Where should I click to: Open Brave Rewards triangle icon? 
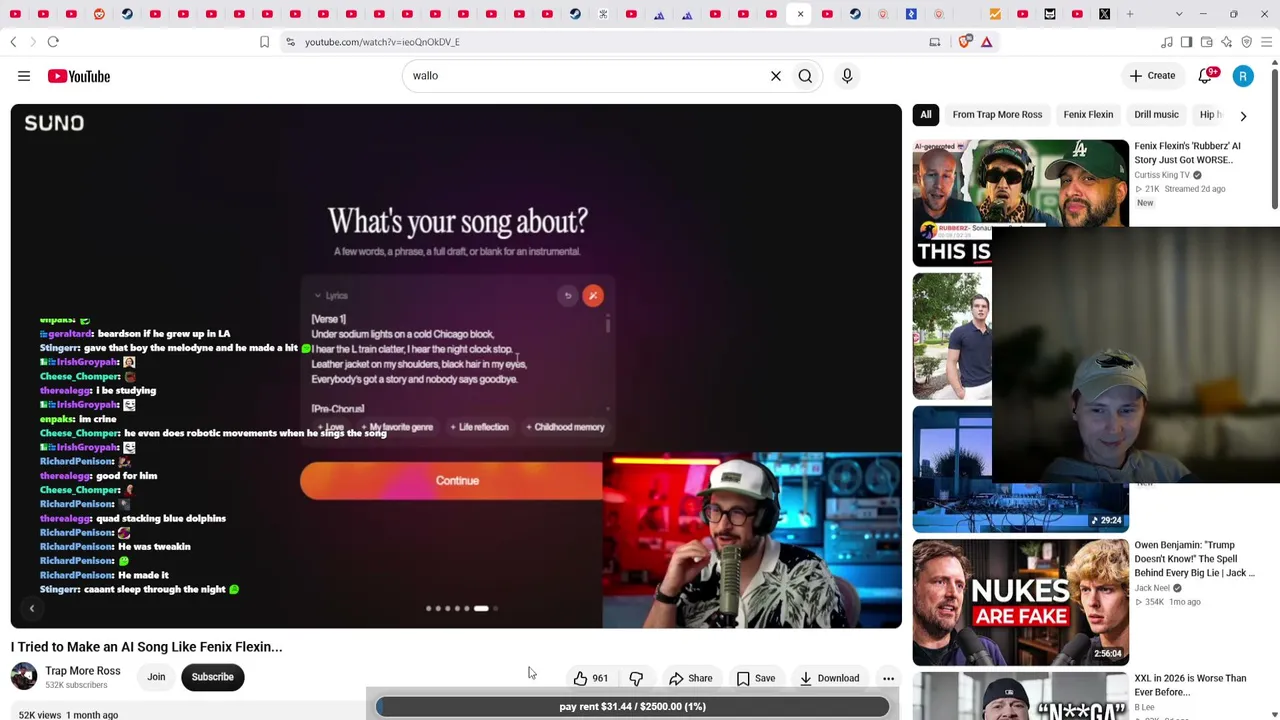point(986,42)
